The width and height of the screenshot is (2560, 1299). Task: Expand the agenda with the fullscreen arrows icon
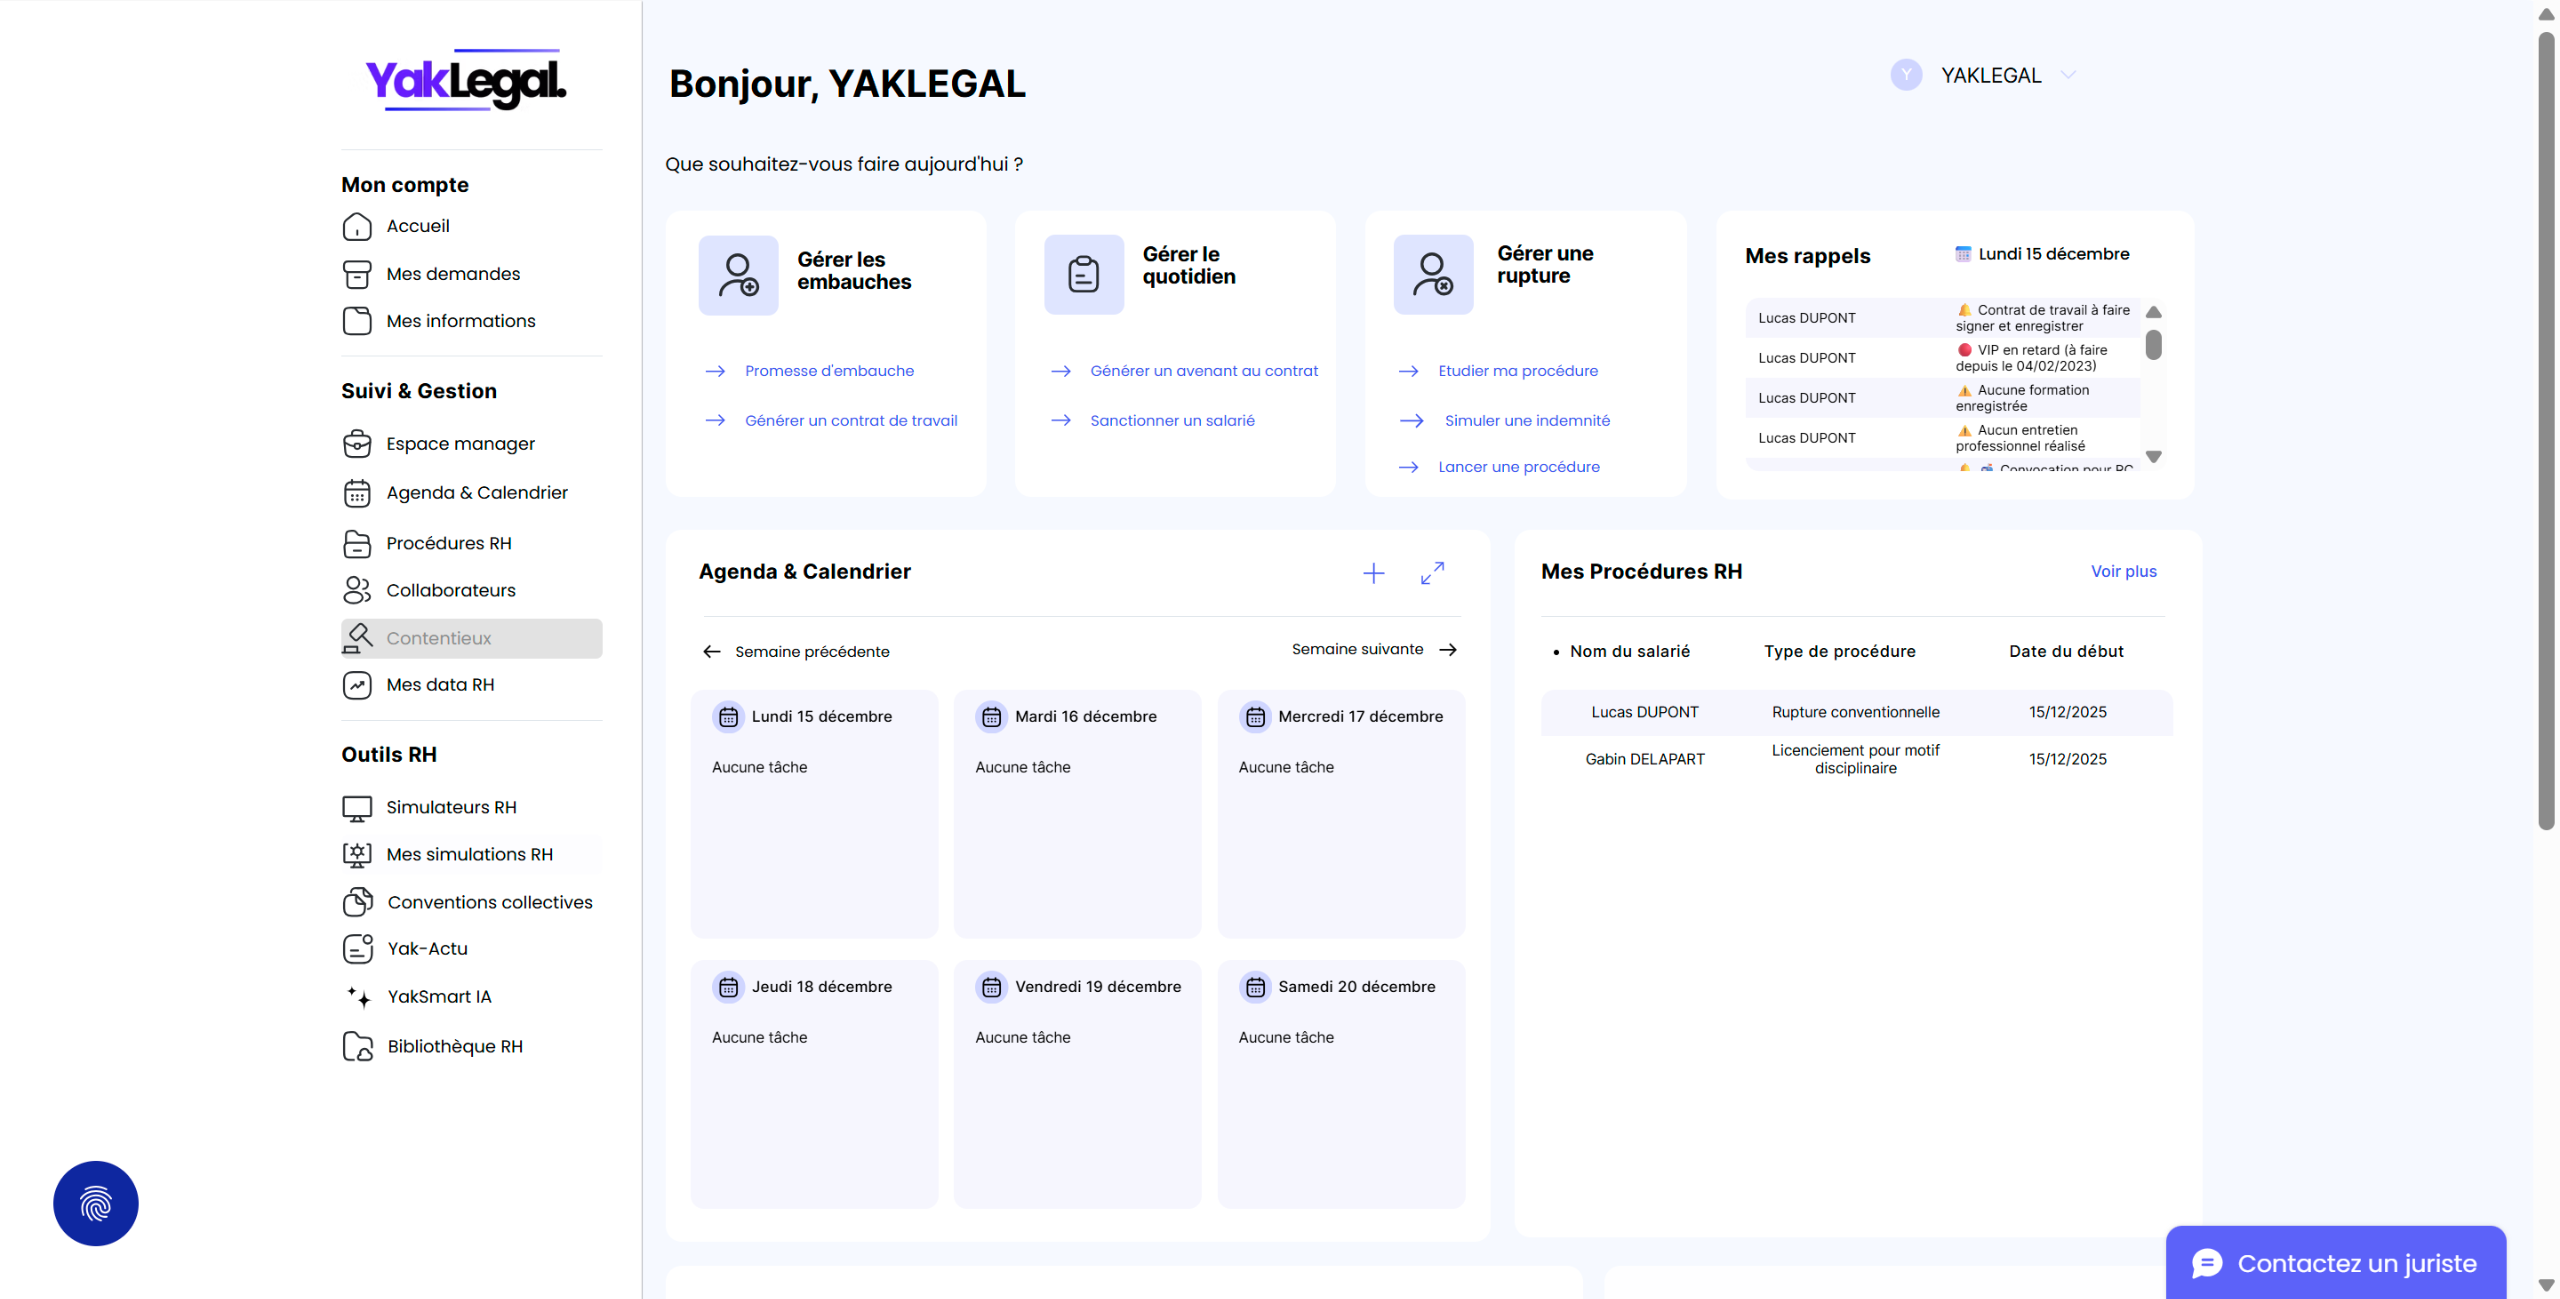pyautogui.click(x=1432, y=573)
